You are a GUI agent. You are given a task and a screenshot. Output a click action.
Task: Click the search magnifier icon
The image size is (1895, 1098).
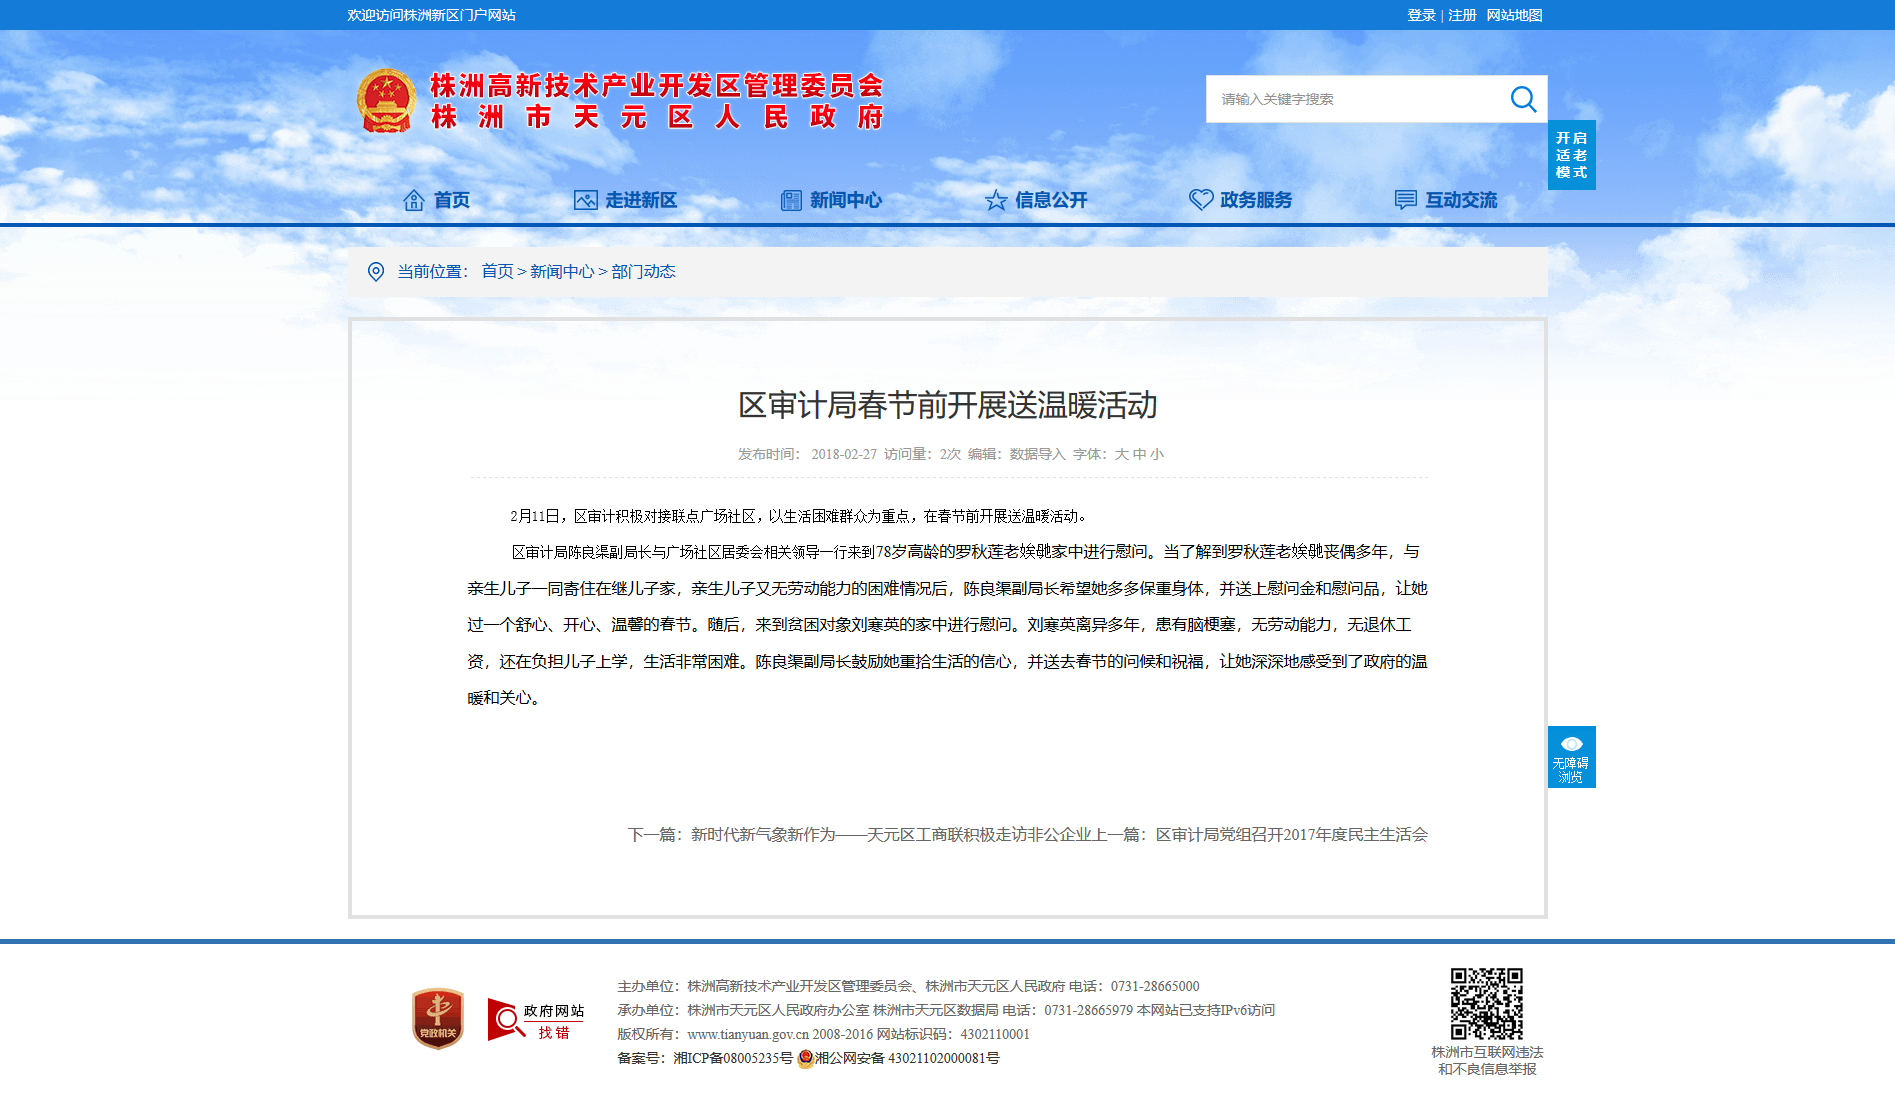[x=1523, y=99]
